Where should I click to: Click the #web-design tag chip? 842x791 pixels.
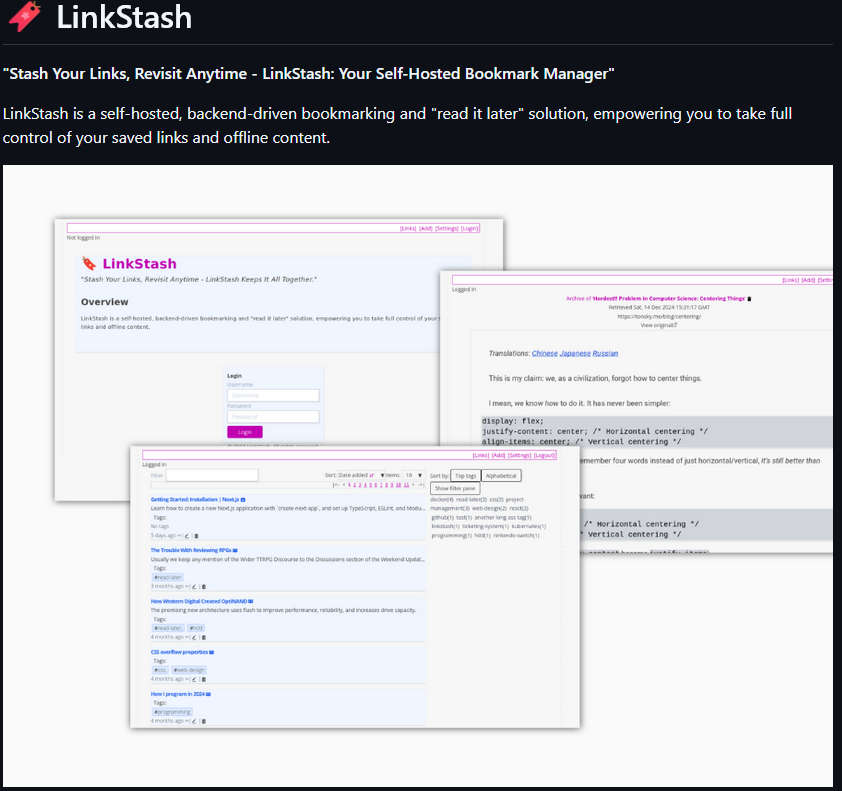(189, 670)
